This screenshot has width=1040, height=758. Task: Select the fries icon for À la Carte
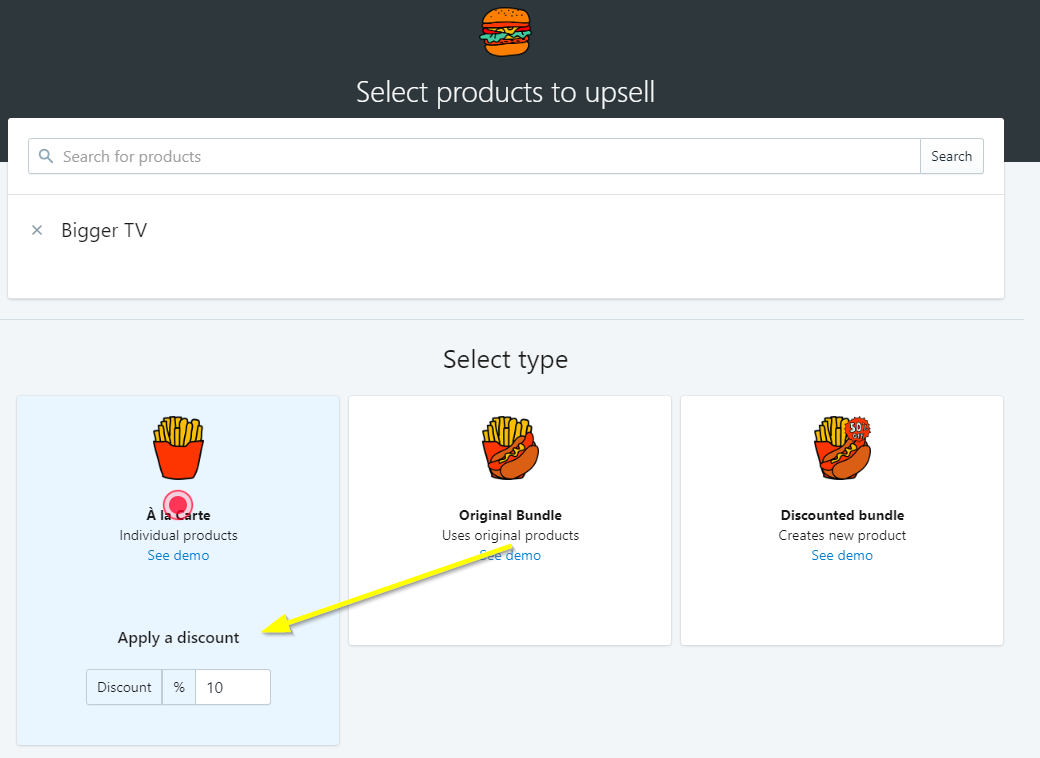[178, 448]
